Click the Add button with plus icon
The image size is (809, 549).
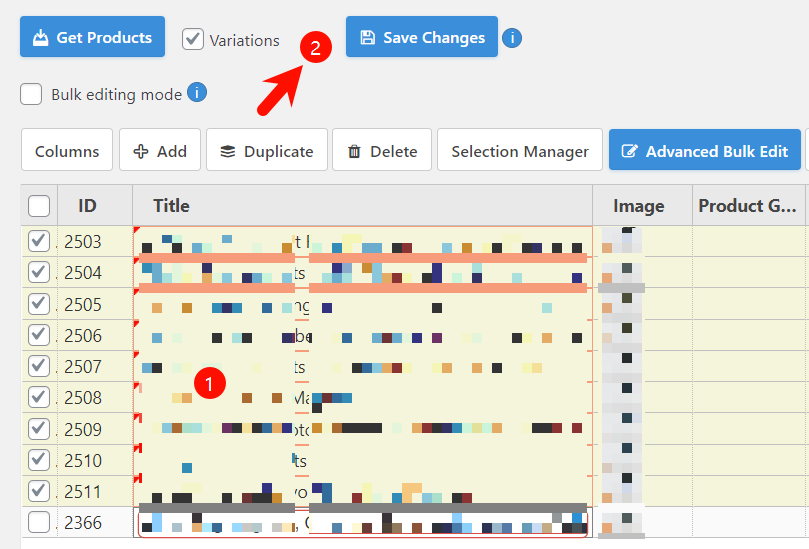coord(160,150)
